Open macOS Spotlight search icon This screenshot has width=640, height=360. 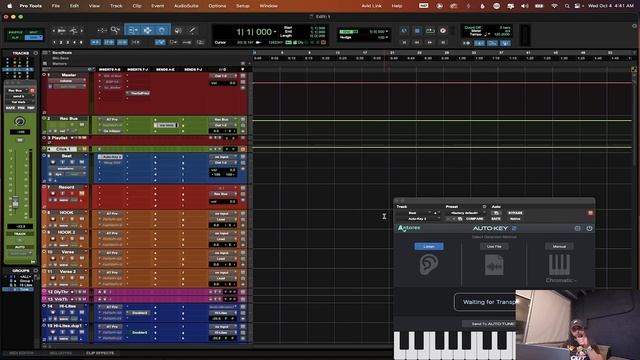567,6
